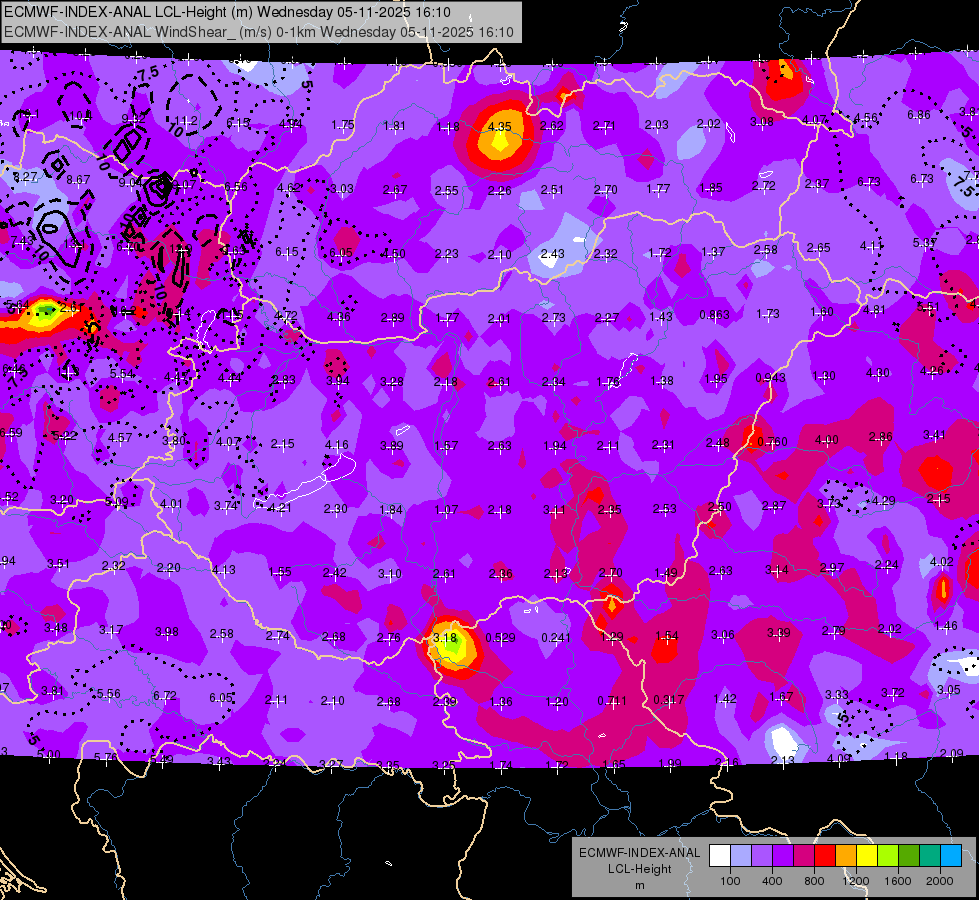Viewport: 979px width, 900px height.
Task: Click the shear value '2.51'
Action: (x=552, y=189)
